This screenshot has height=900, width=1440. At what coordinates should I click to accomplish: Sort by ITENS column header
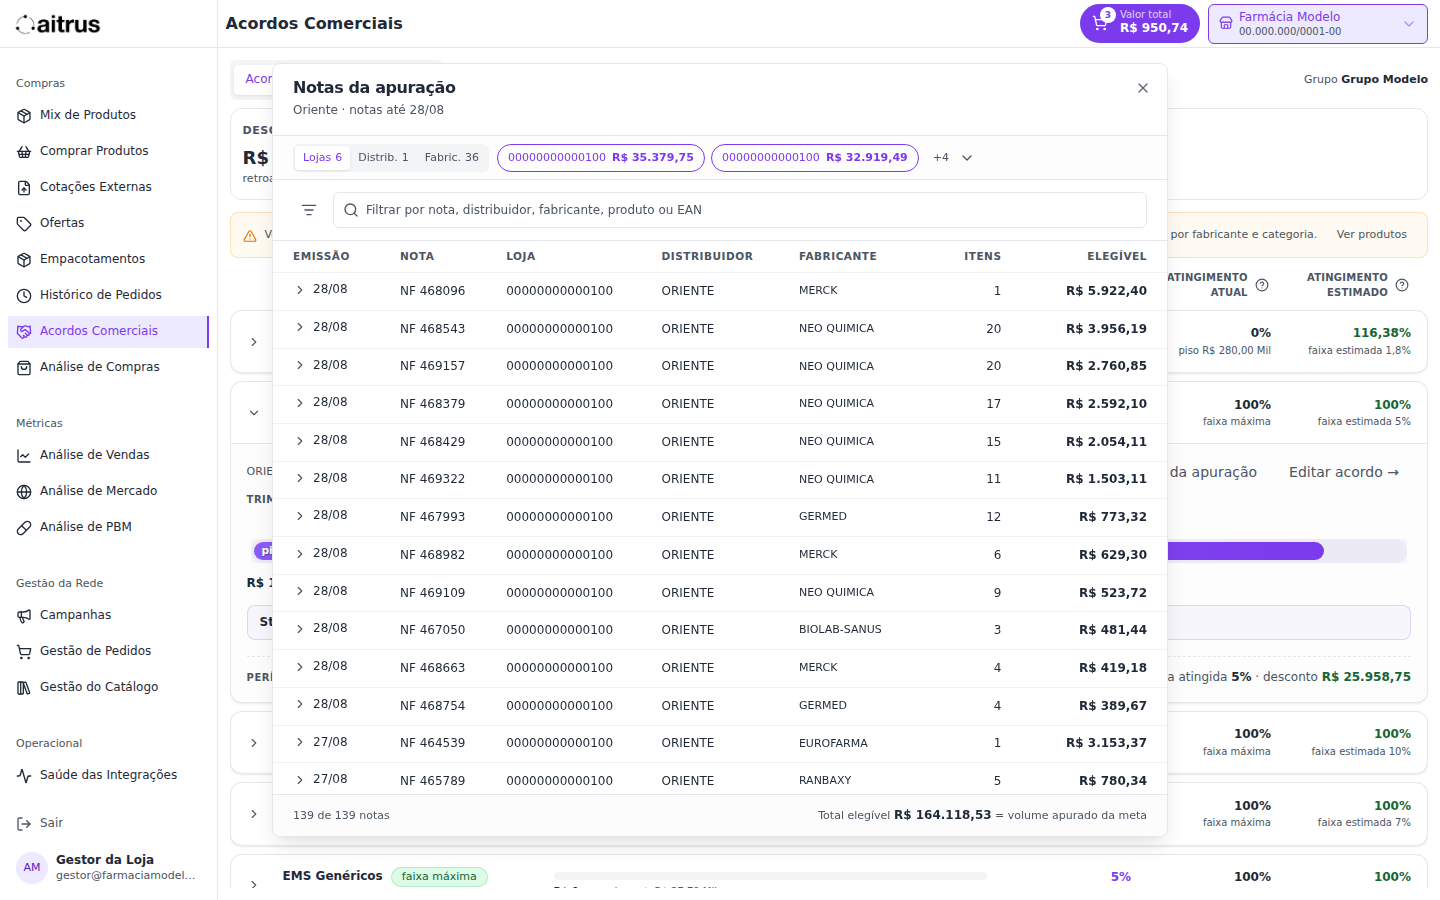pyautogui.click(x=982, y=256)
